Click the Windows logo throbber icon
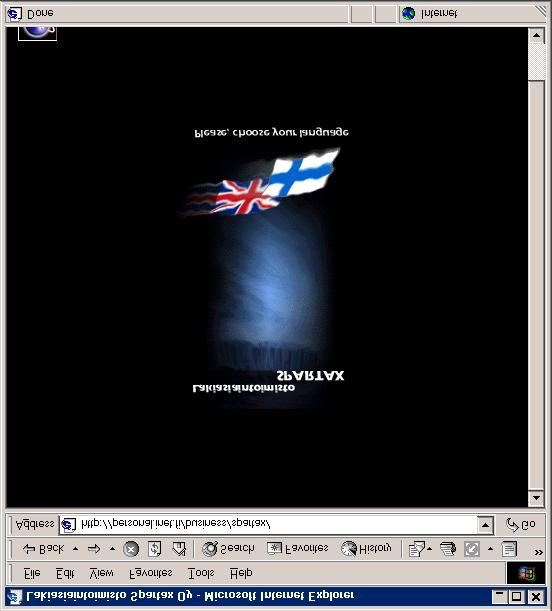This screenshot has height=611, width=552. tap(526, 574)
